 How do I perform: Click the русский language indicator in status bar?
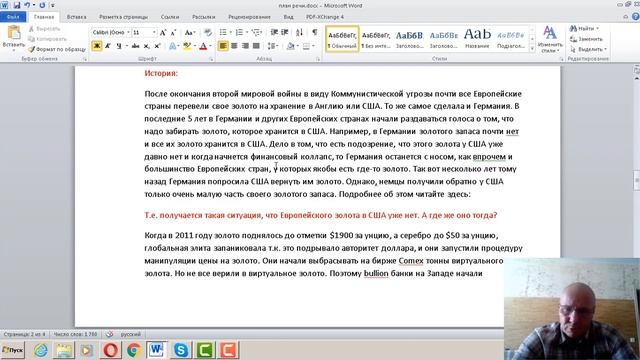click(131, 334)
